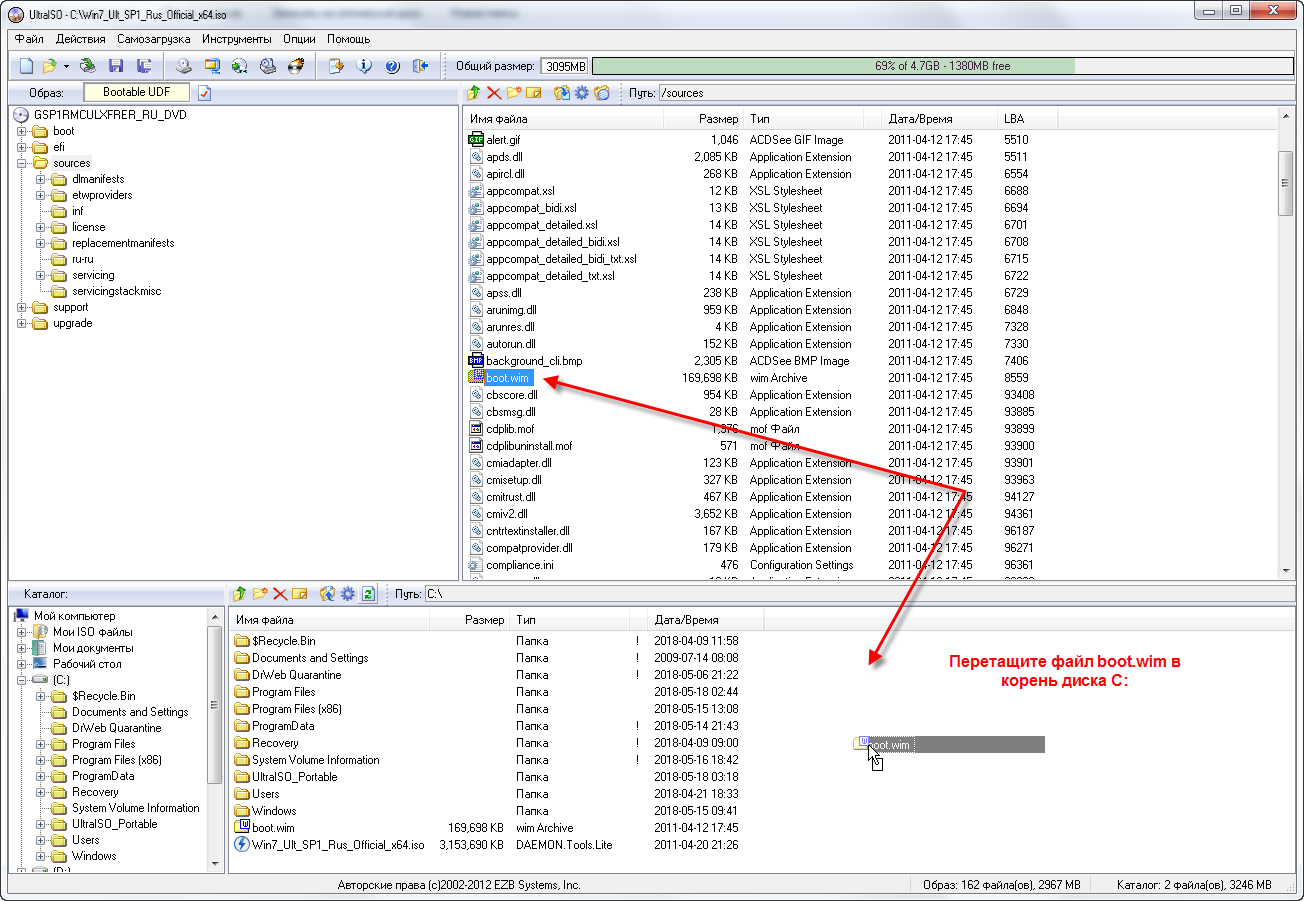Open the Файл menu

(x=29, y=39)
